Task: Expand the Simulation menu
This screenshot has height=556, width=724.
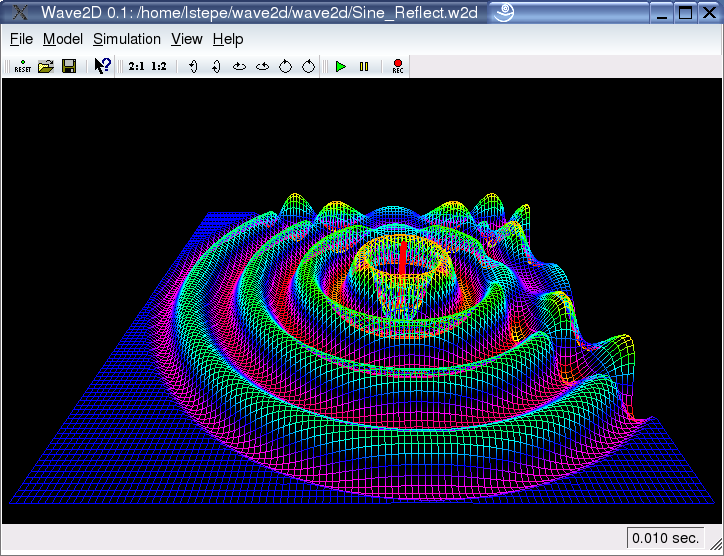Action: (x=127, y=39)
